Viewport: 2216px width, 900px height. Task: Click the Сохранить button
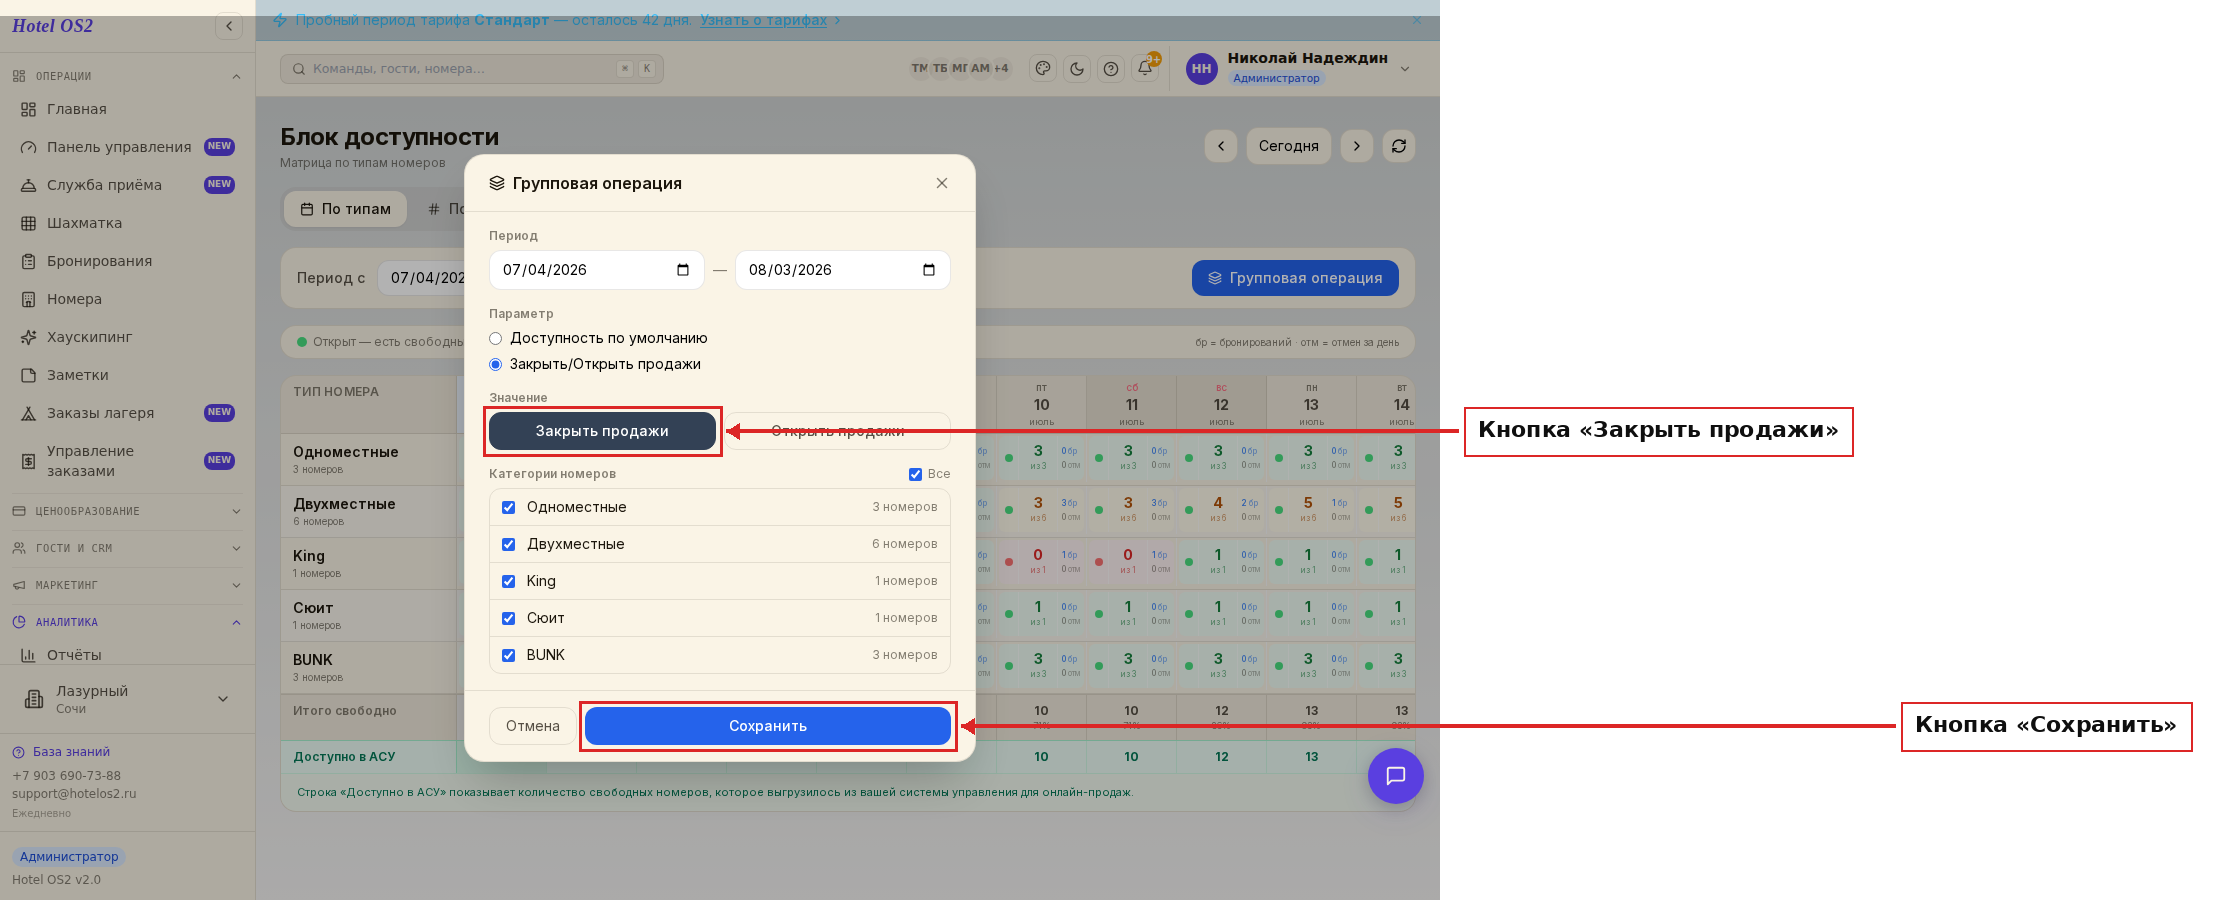pos(768,726)
